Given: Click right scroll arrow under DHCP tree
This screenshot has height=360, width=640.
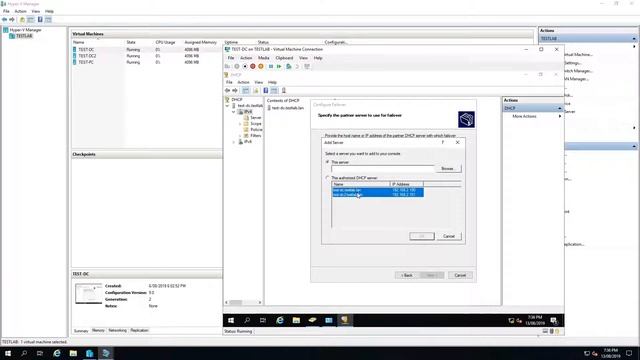Looking at the screenshot, I should pos(260,302).
